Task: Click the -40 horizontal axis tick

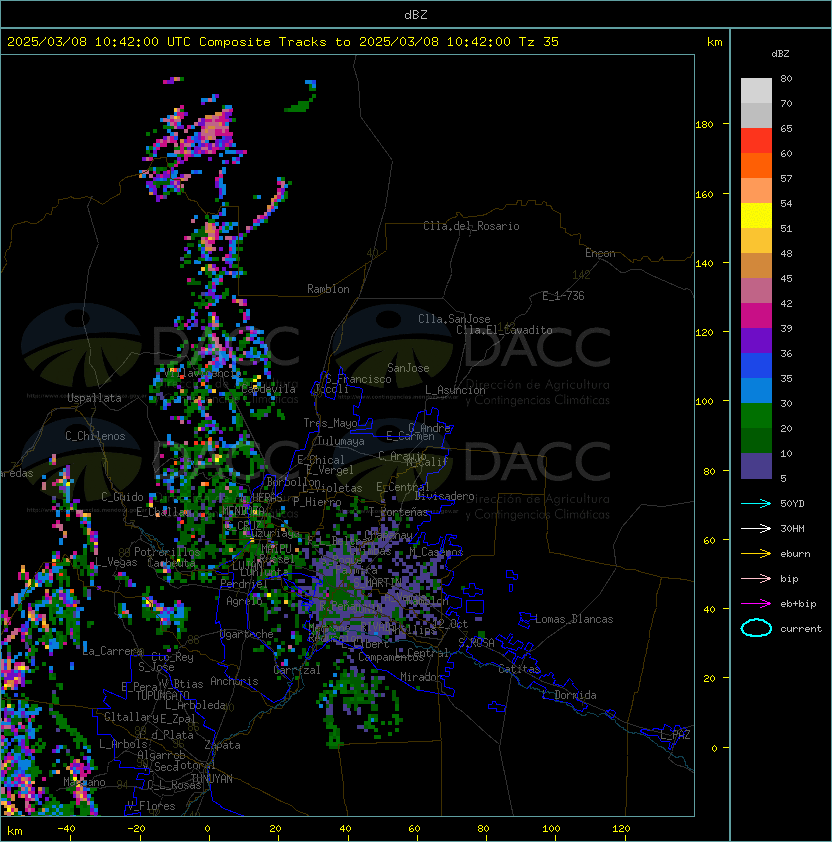Action: click(x=66, y=829)
